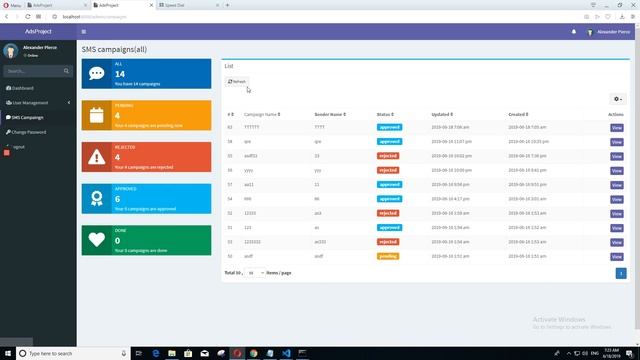Switch to the Speed Dial browser tab
The height and width of the screenshot is (360, 640).
coord(189,5)
